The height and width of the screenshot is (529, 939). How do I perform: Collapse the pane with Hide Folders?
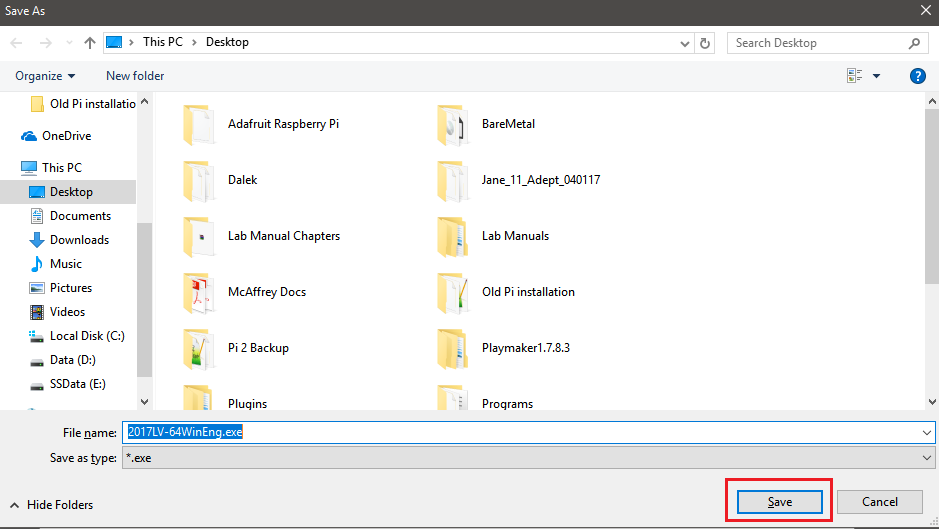point(53,505)
